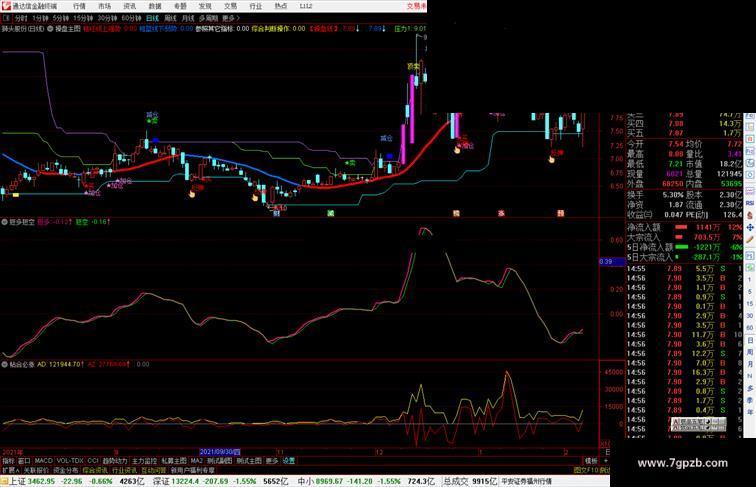The width and height of the screenshot is (756, 487).
Task: Click the RSI icon in right sidebar
Action: (750, 203)
